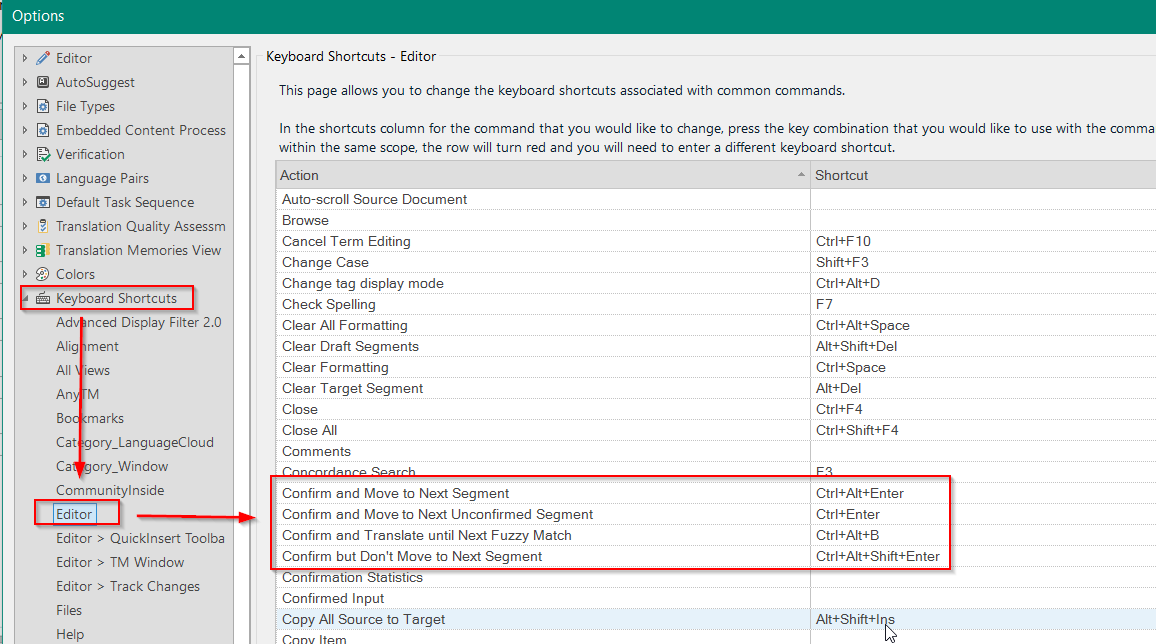Image resolution: width=1156 pixels, height=644 pixels.
Task: Expand the Default Task Sequence arrow
Action: click(24, 202)
